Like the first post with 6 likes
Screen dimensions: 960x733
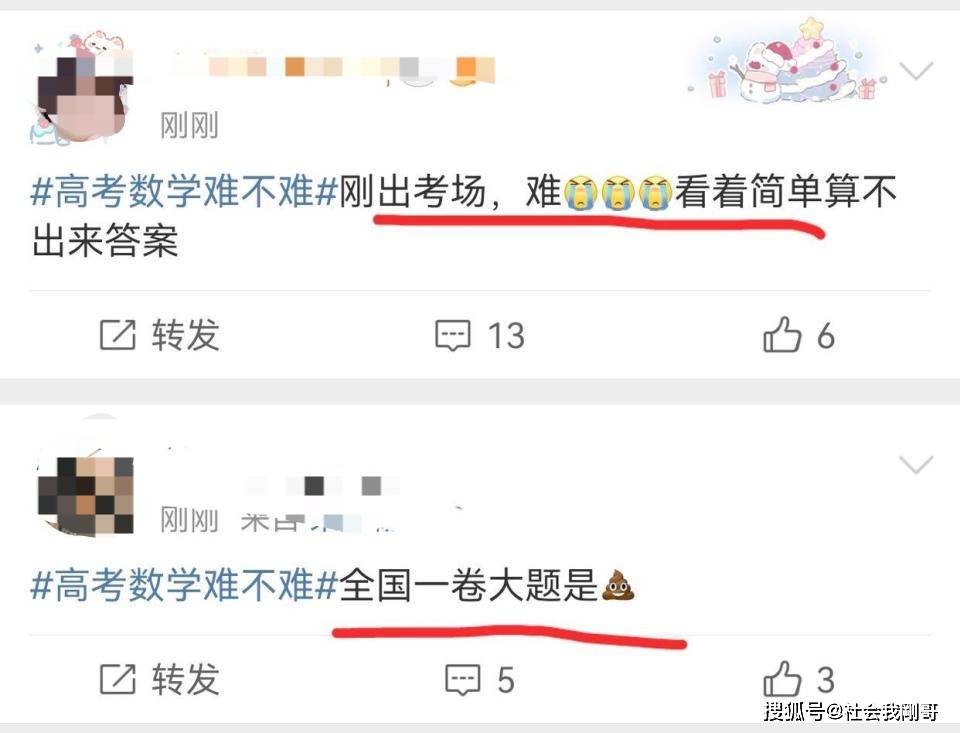pyautogui.click(x=782, y=334)
